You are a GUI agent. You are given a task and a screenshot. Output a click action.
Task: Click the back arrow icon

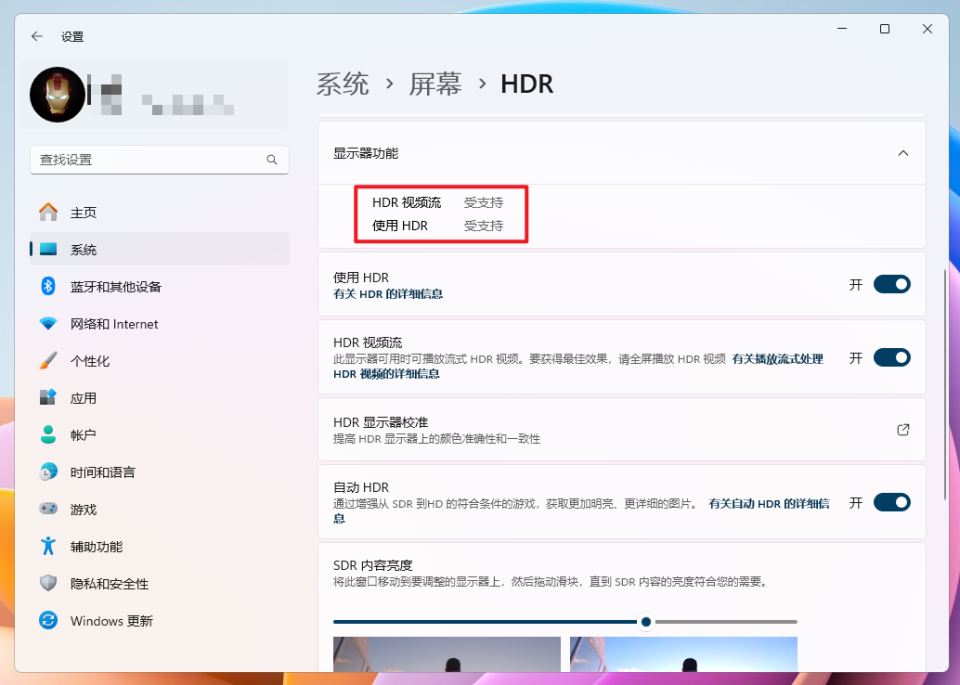click(37, 36)
